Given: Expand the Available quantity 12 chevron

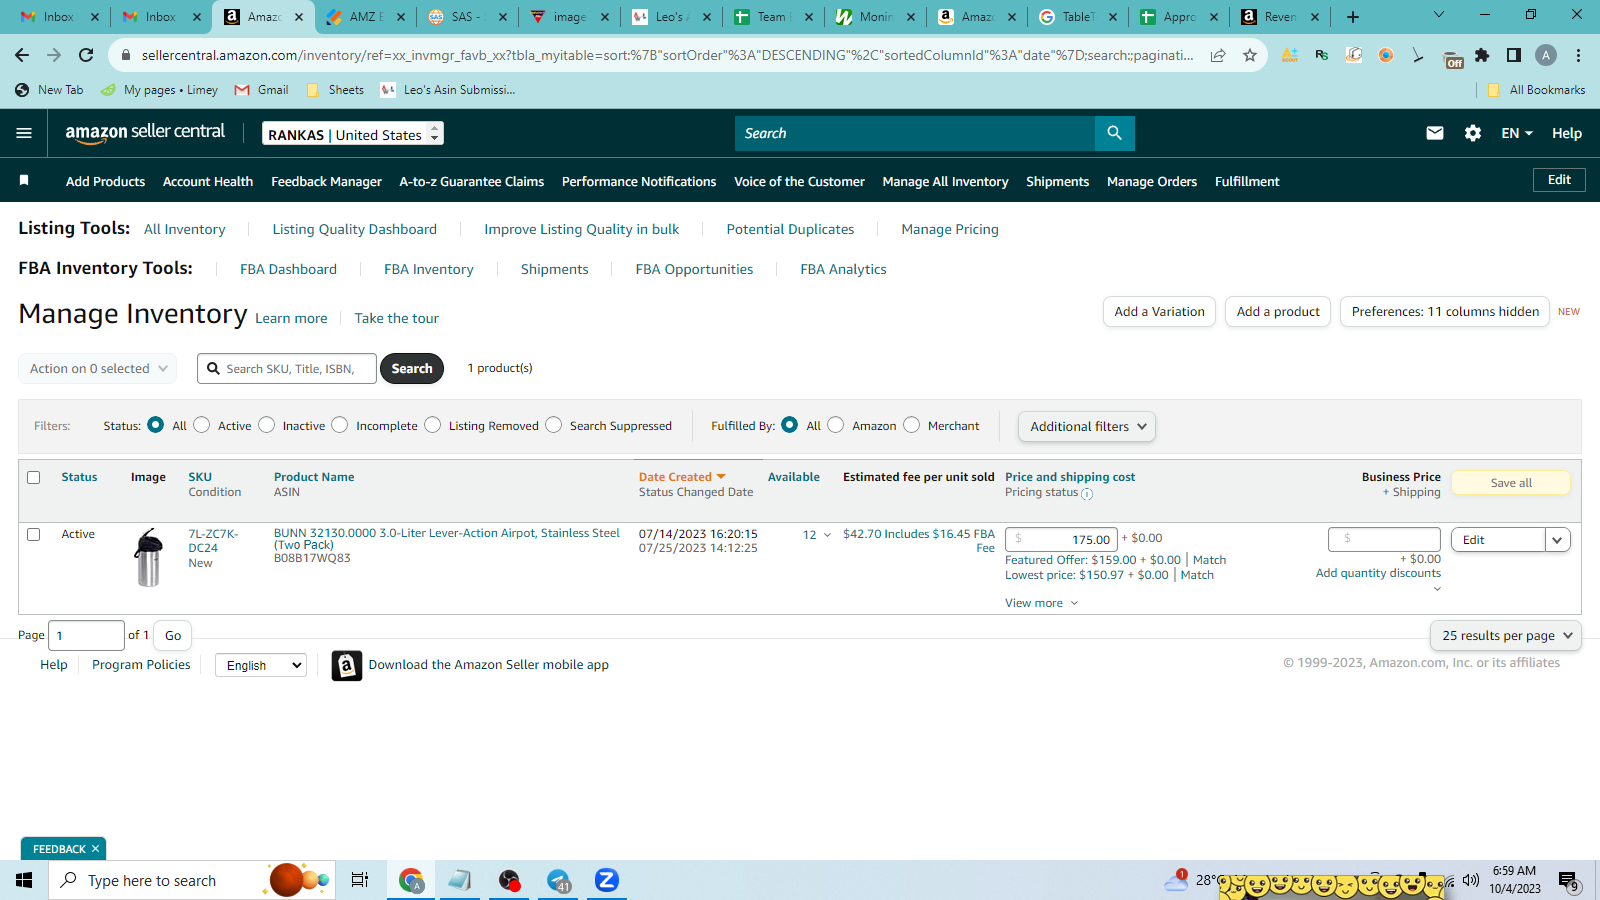Looking at the screenshot, I should point(827,535).
